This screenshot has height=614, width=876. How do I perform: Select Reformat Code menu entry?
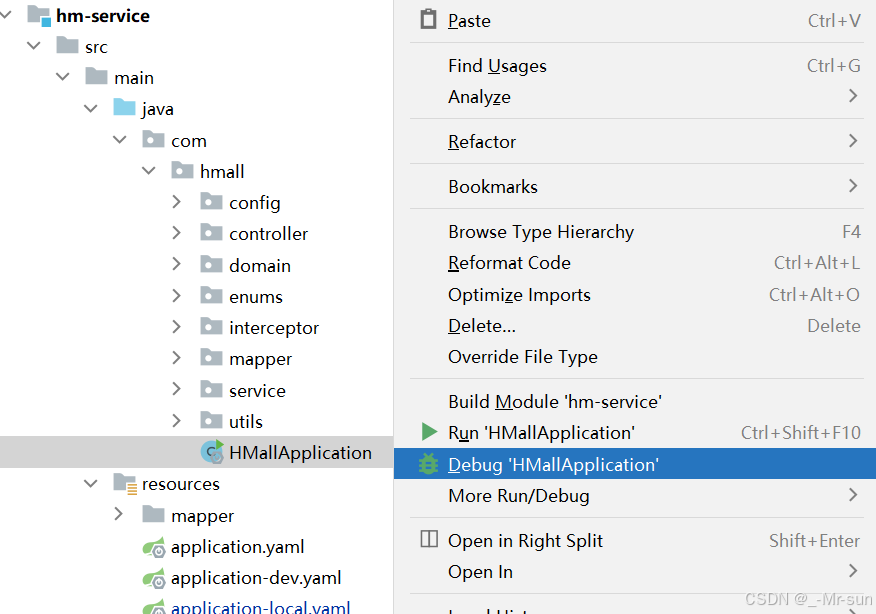509,263
